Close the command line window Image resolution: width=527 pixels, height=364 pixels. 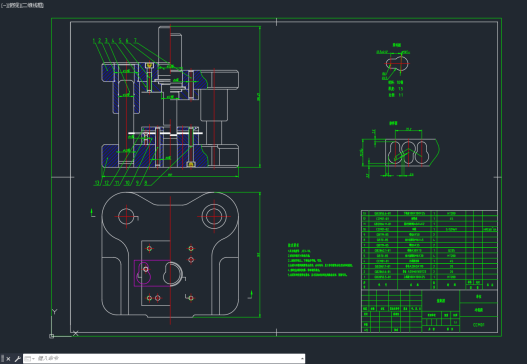tap(8, 359)
